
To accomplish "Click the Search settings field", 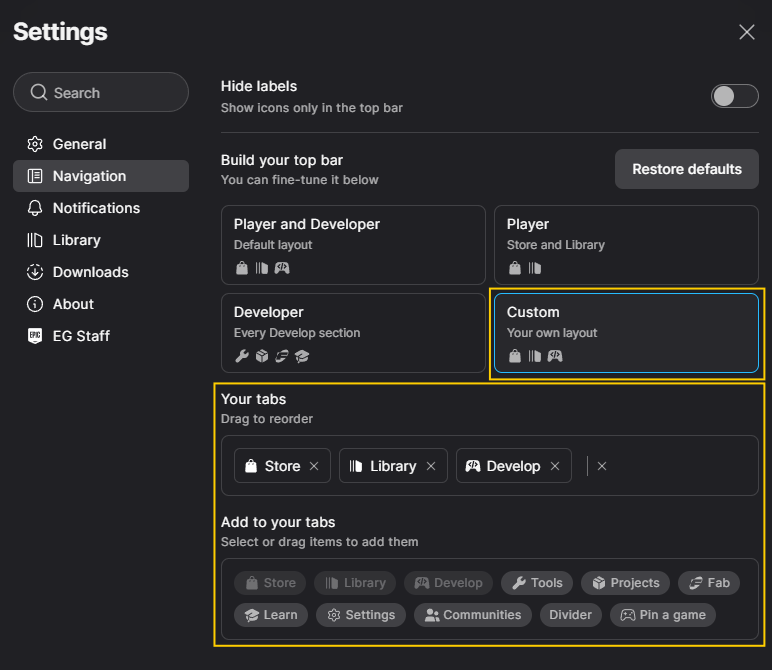I will [101, 92].
